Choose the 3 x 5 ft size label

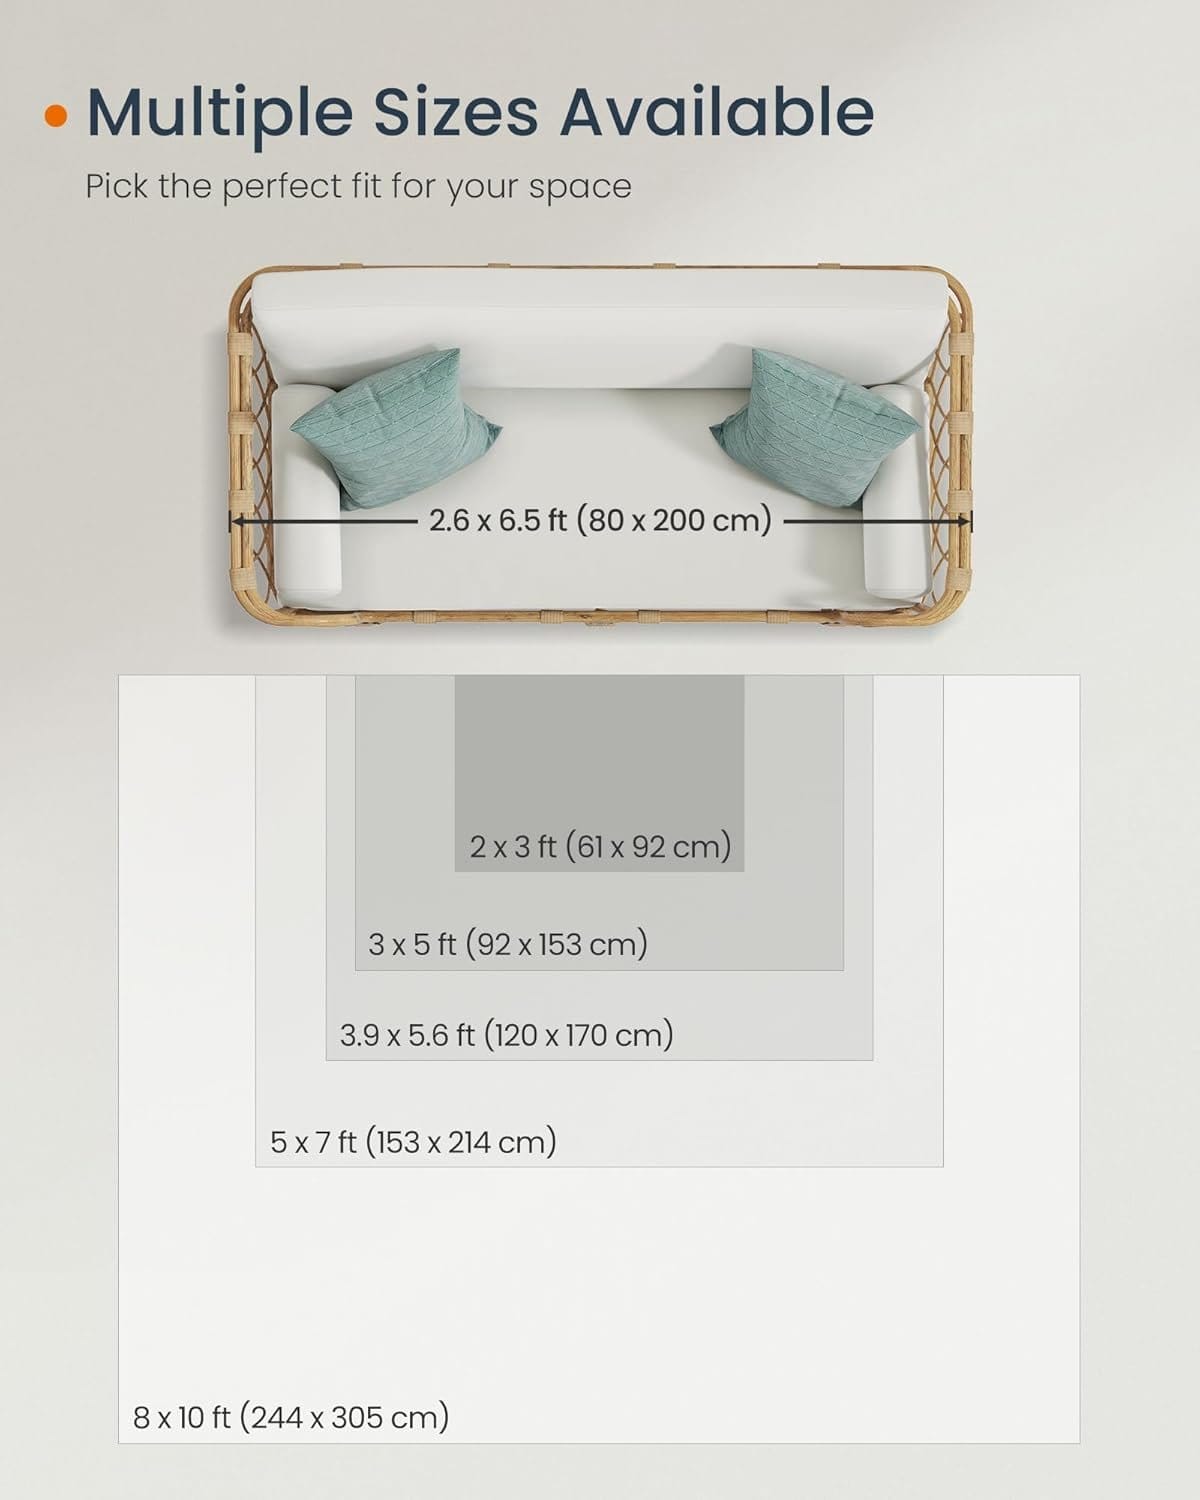[x=508, y=944]
